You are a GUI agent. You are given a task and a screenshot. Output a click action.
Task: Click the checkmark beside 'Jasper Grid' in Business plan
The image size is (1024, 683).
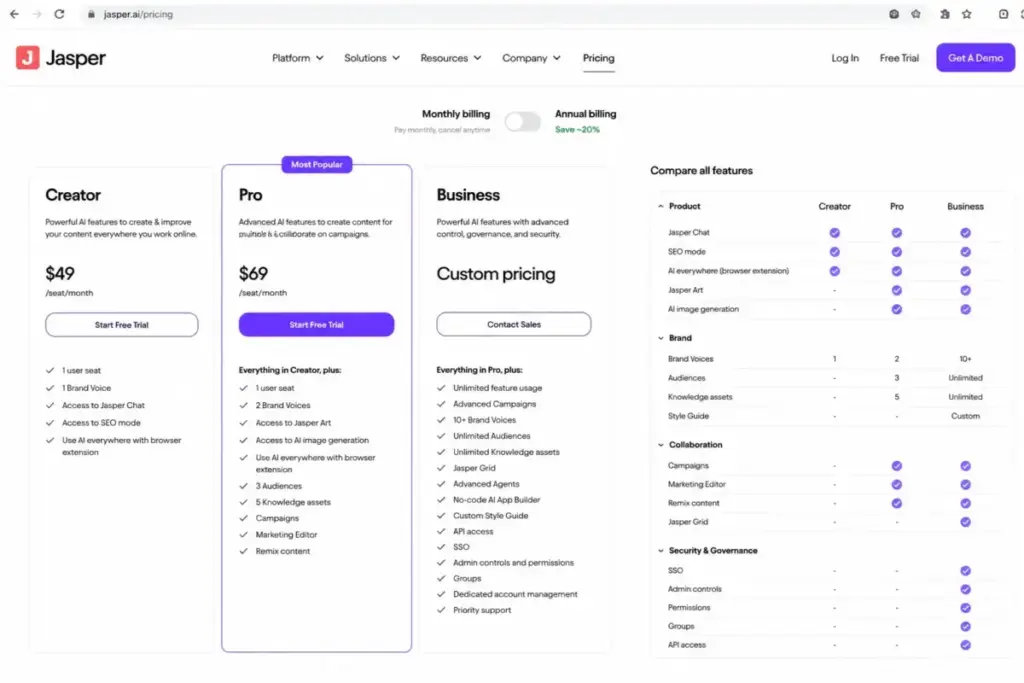(441, 468)
